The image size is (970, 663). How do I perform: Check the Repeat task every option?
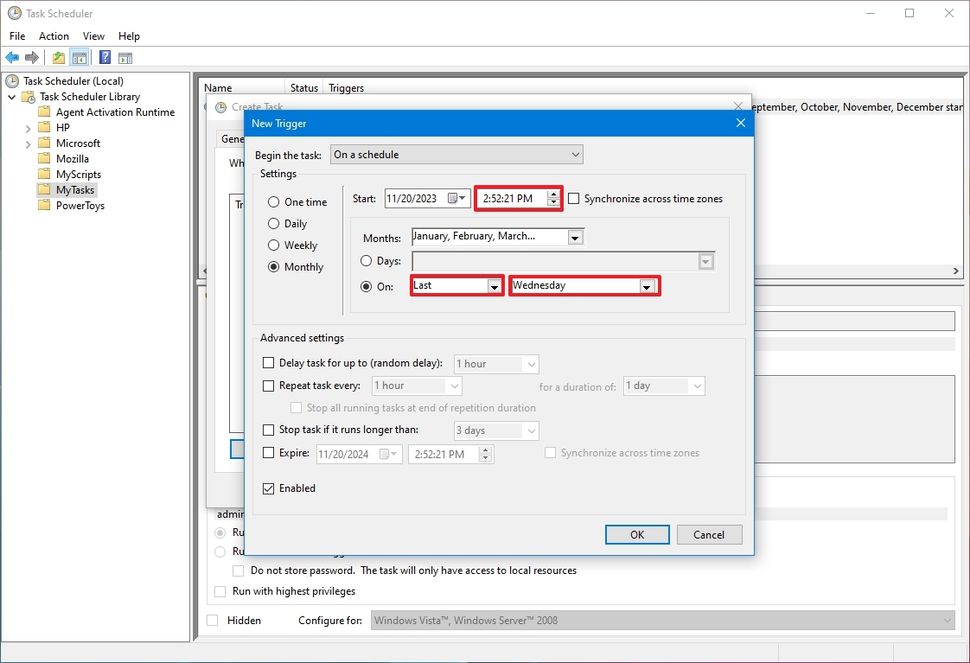[269, 385]
